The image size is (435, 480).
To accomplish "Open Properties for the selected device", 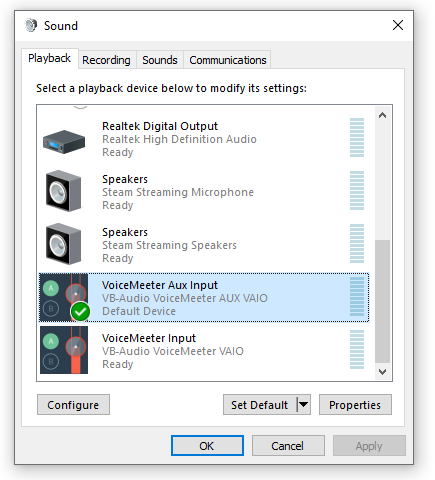I will [x=355, y=405].
